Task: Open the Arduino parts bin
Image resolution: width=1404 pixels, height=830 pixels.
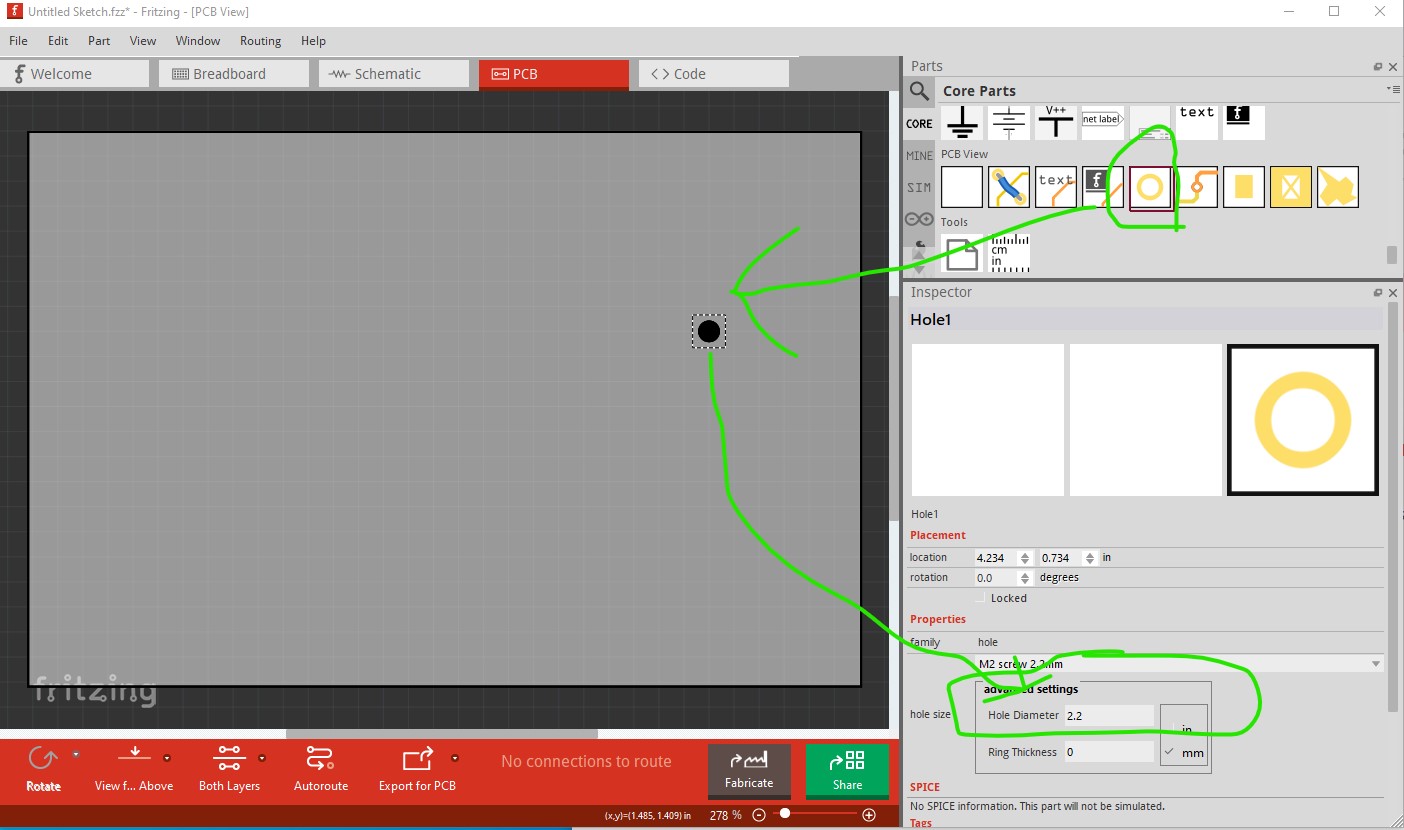Action: 919,219
